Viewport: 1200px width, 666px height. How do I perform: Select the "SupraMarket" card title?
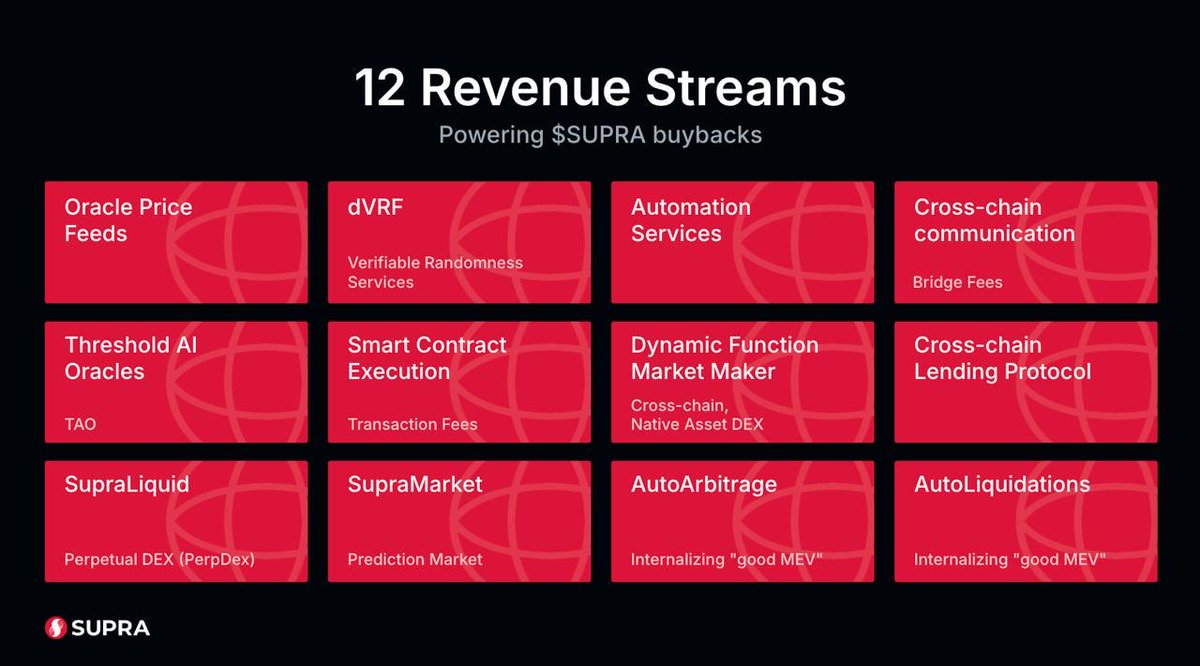tap(415, 484)
